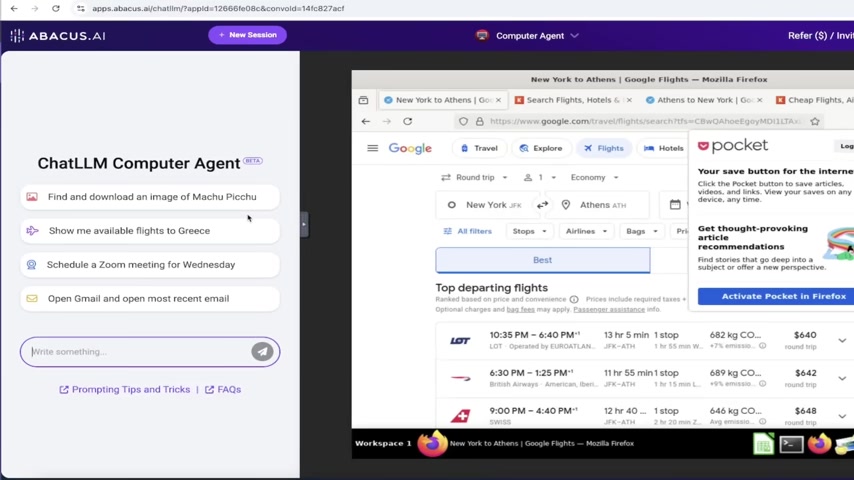This screenshot has height=480, width=854.
Task: Click the Refer ($) / Invite link
Action: 820,35
